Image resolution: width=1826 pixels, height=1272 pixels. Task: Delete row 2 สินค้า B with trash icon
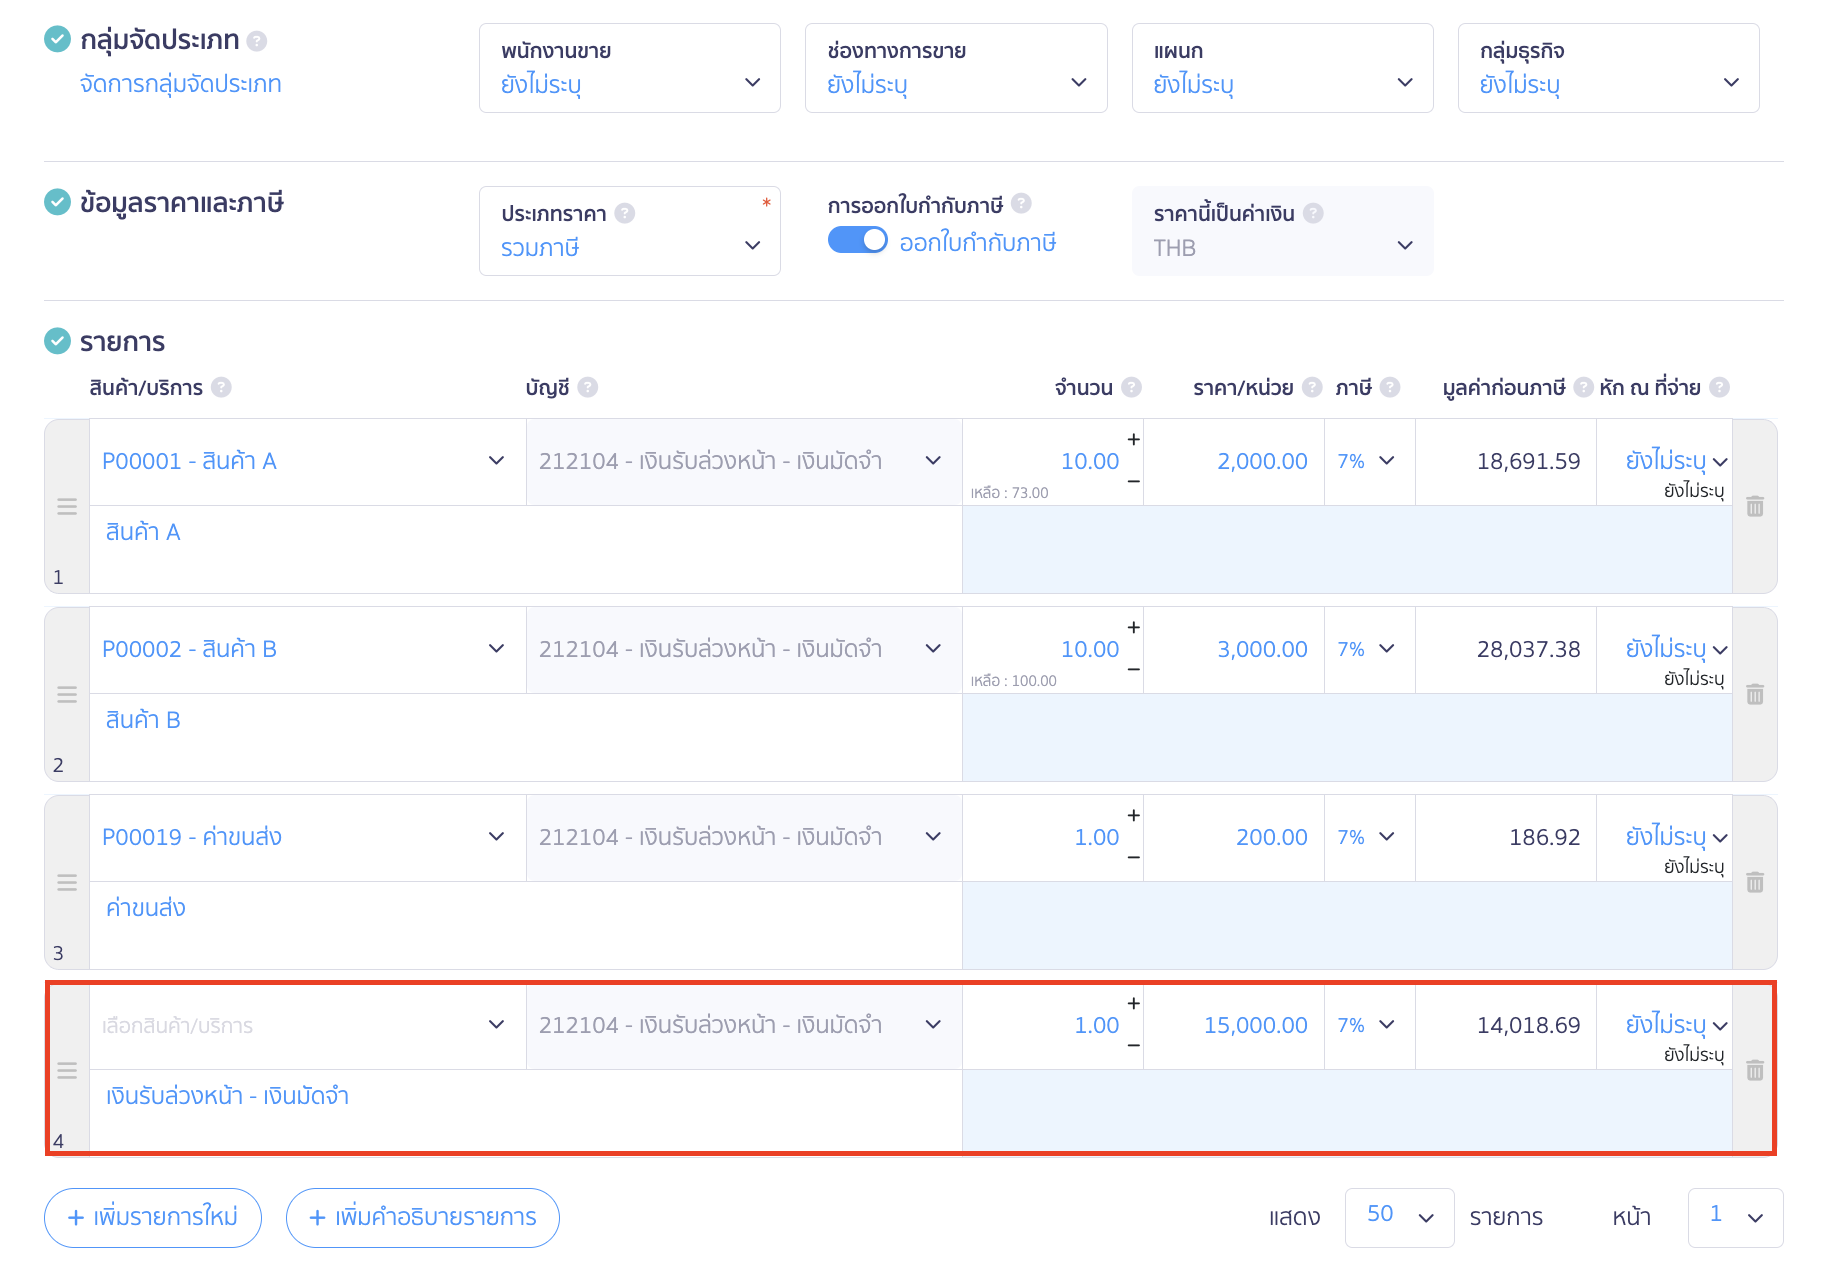(1755, 695)
